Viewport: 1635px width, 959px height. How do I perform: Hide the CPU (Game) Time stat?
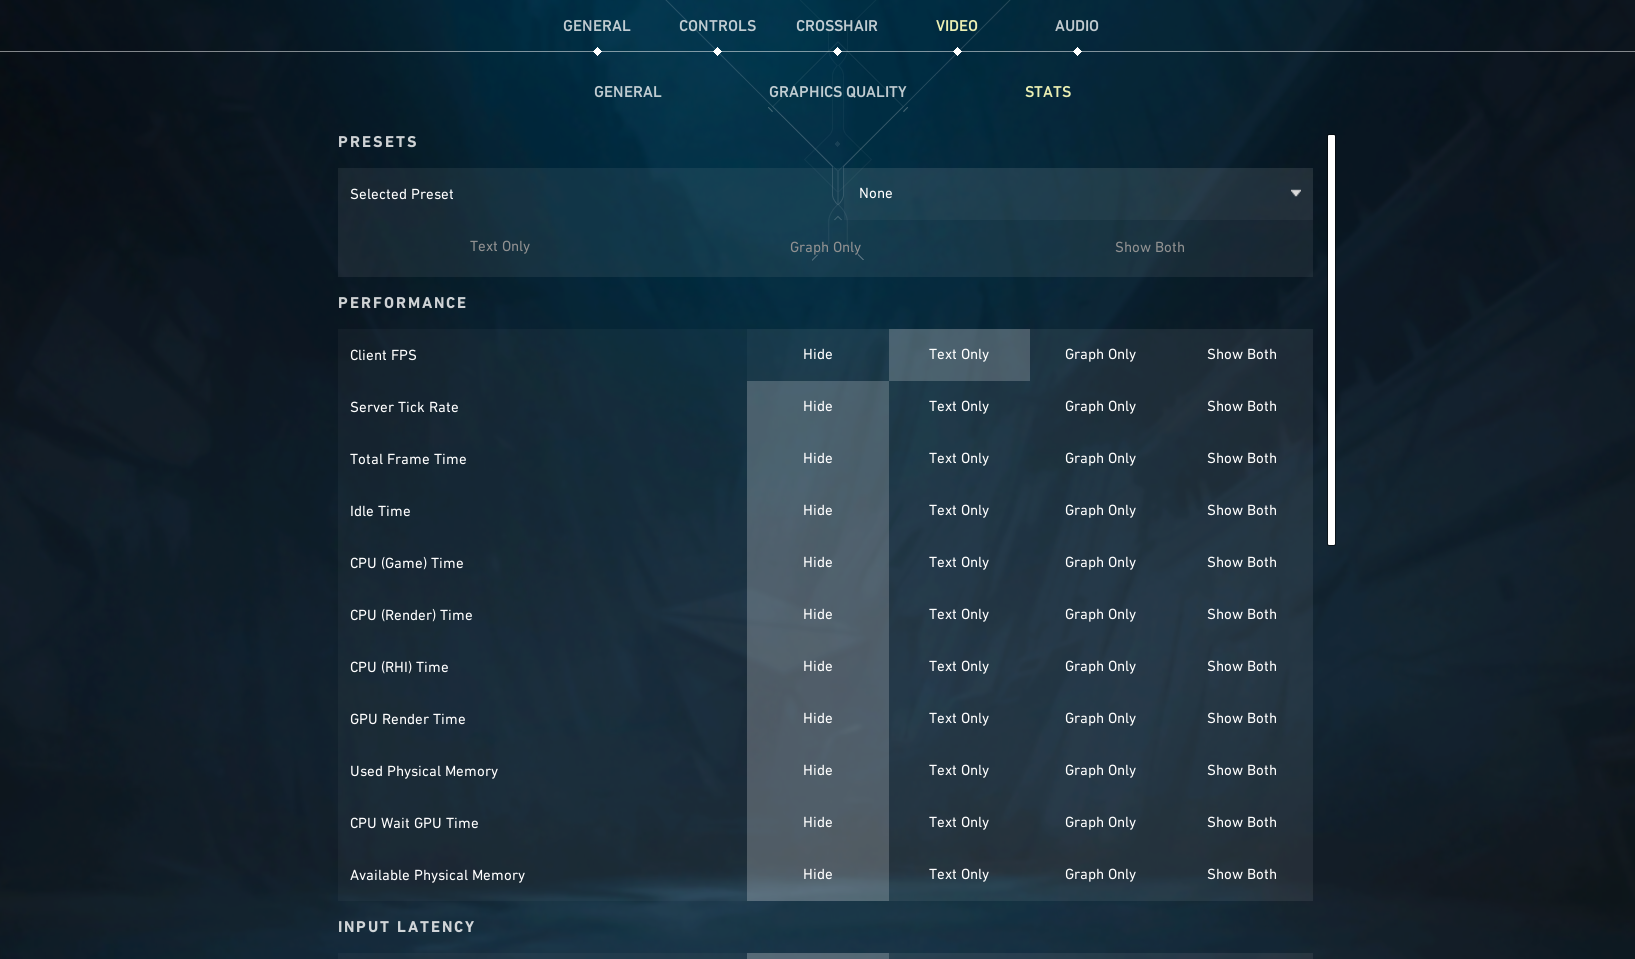coord(817,563)
